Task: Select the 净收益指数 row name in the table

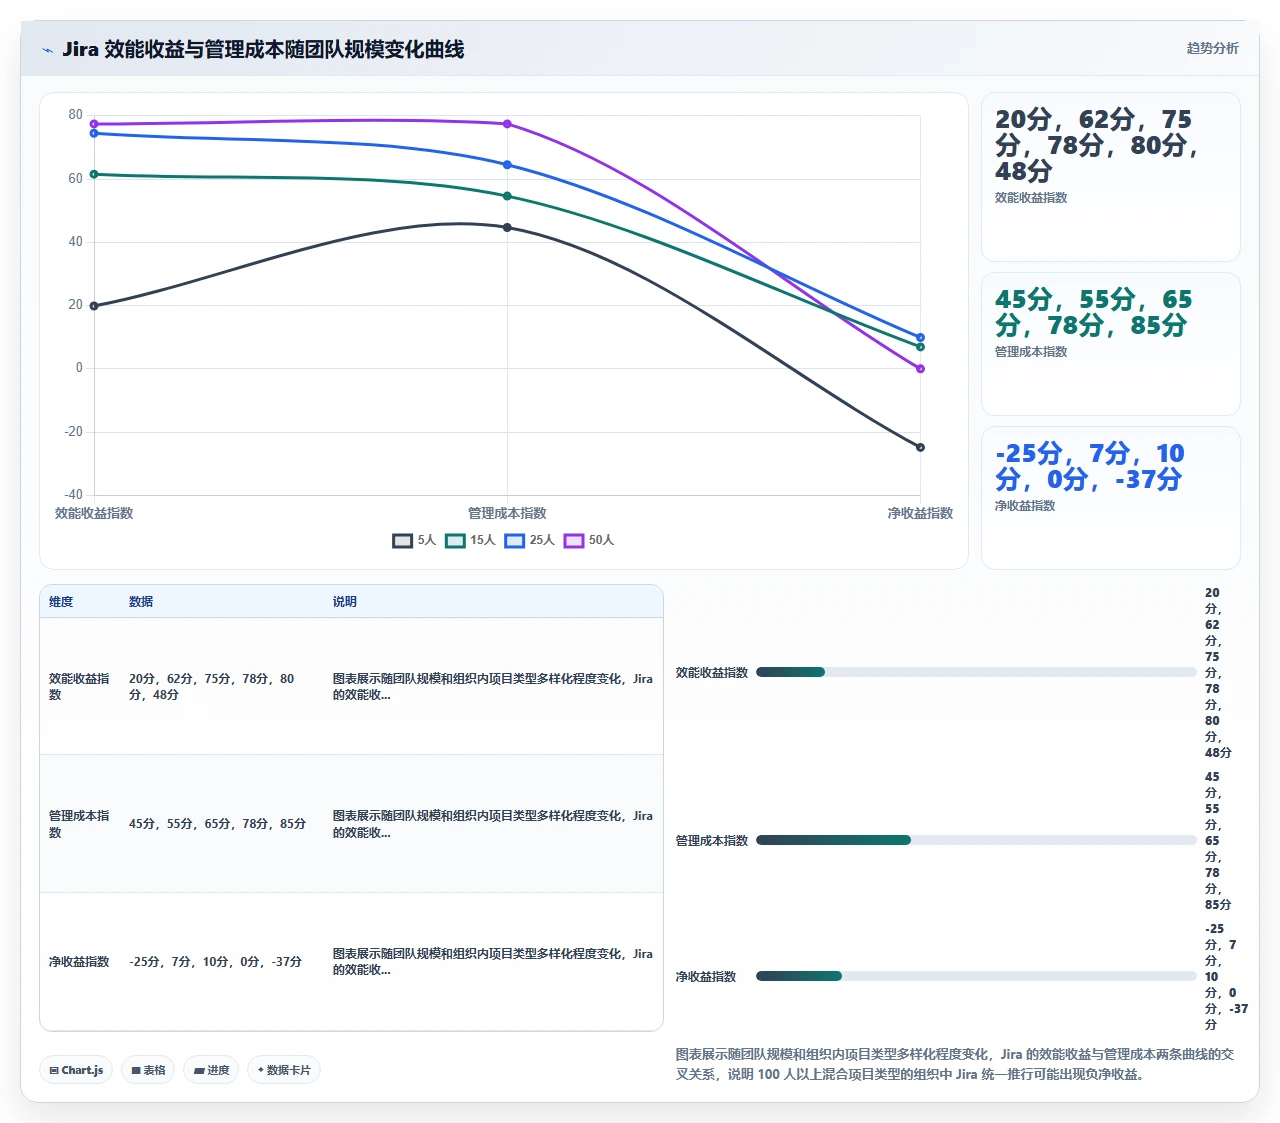Action: (79, 962)
